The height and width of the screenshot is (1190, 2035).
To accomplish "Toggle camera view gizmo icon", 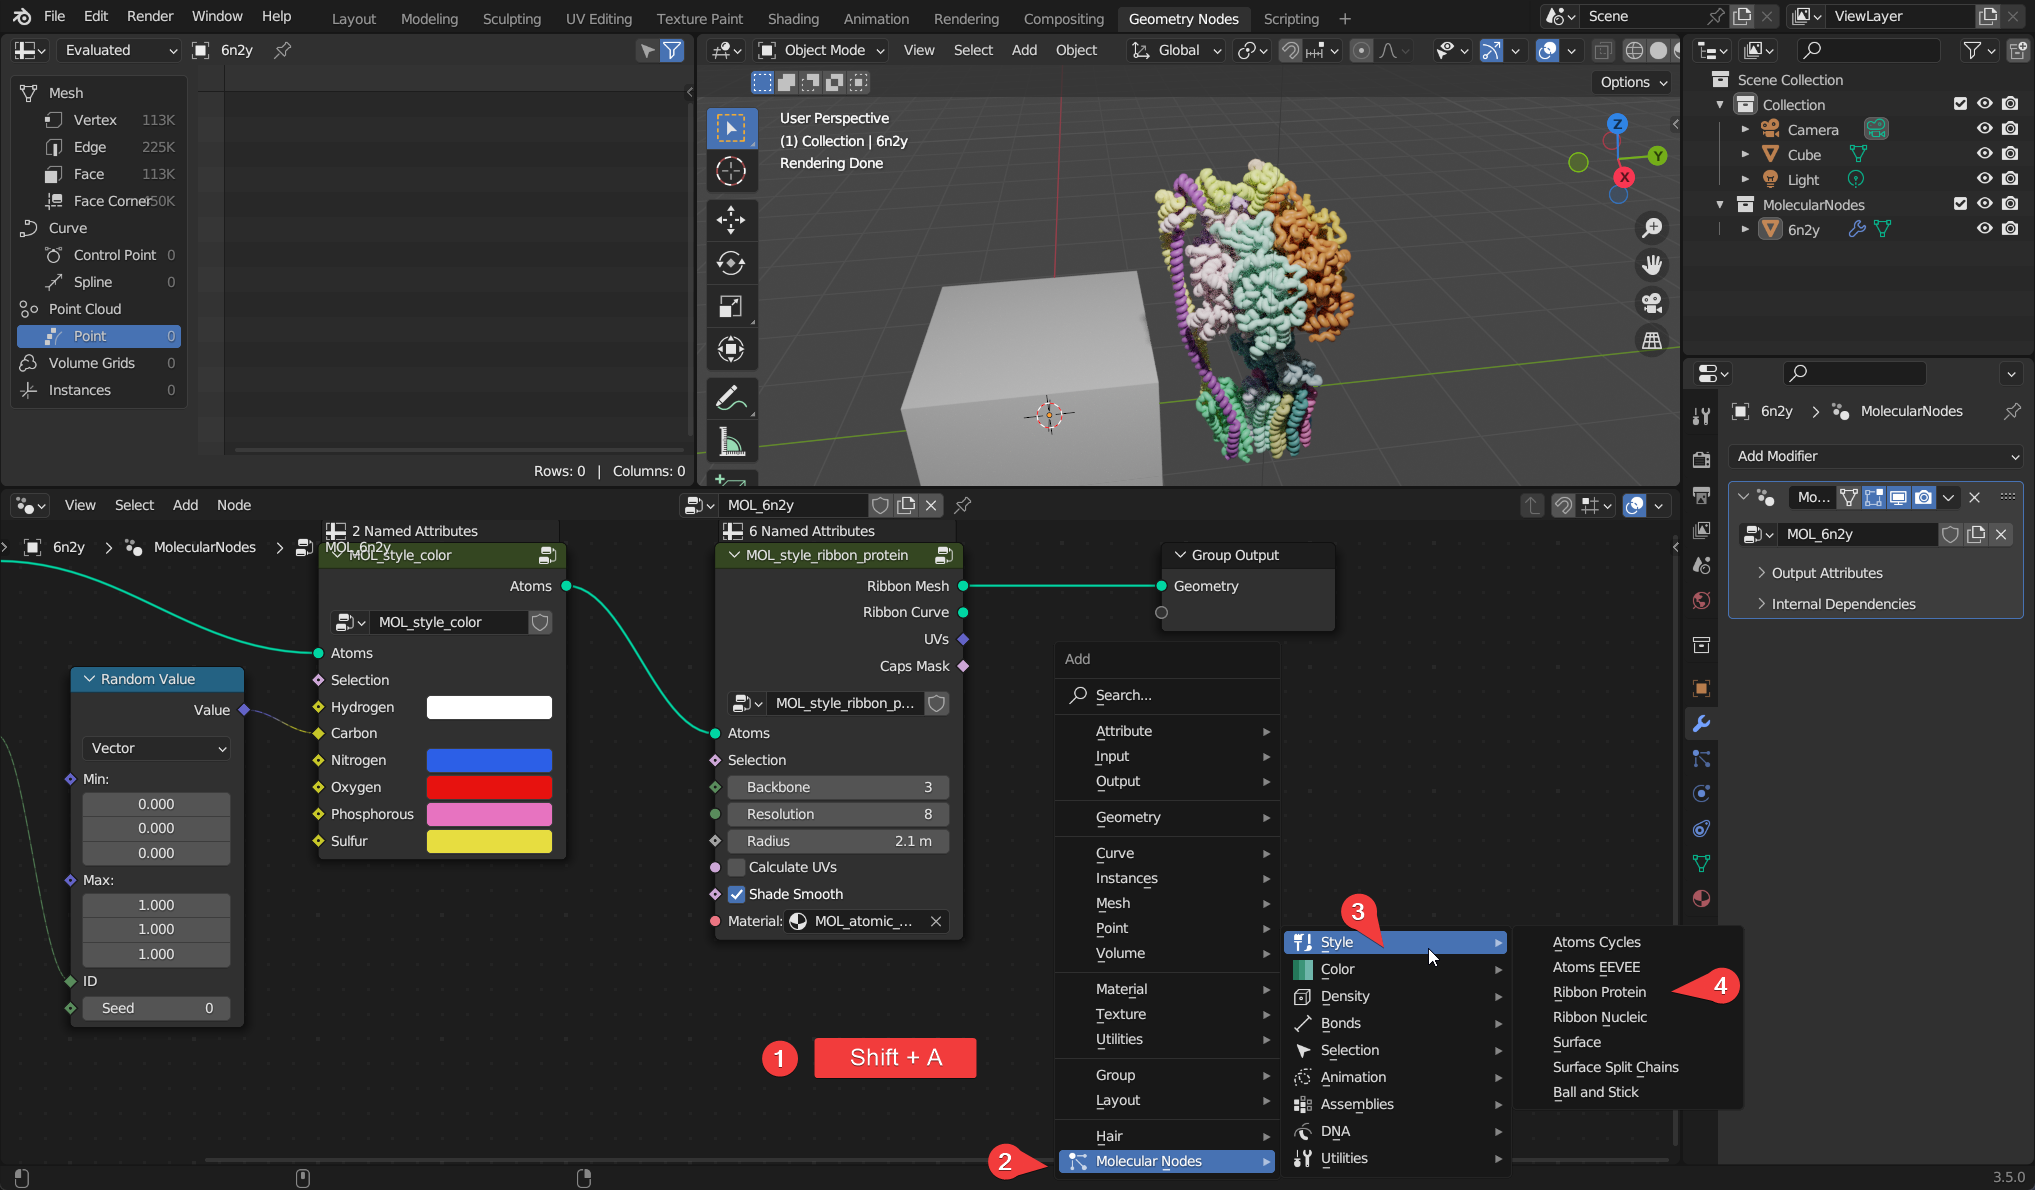I will click(x=1652, y=303).
